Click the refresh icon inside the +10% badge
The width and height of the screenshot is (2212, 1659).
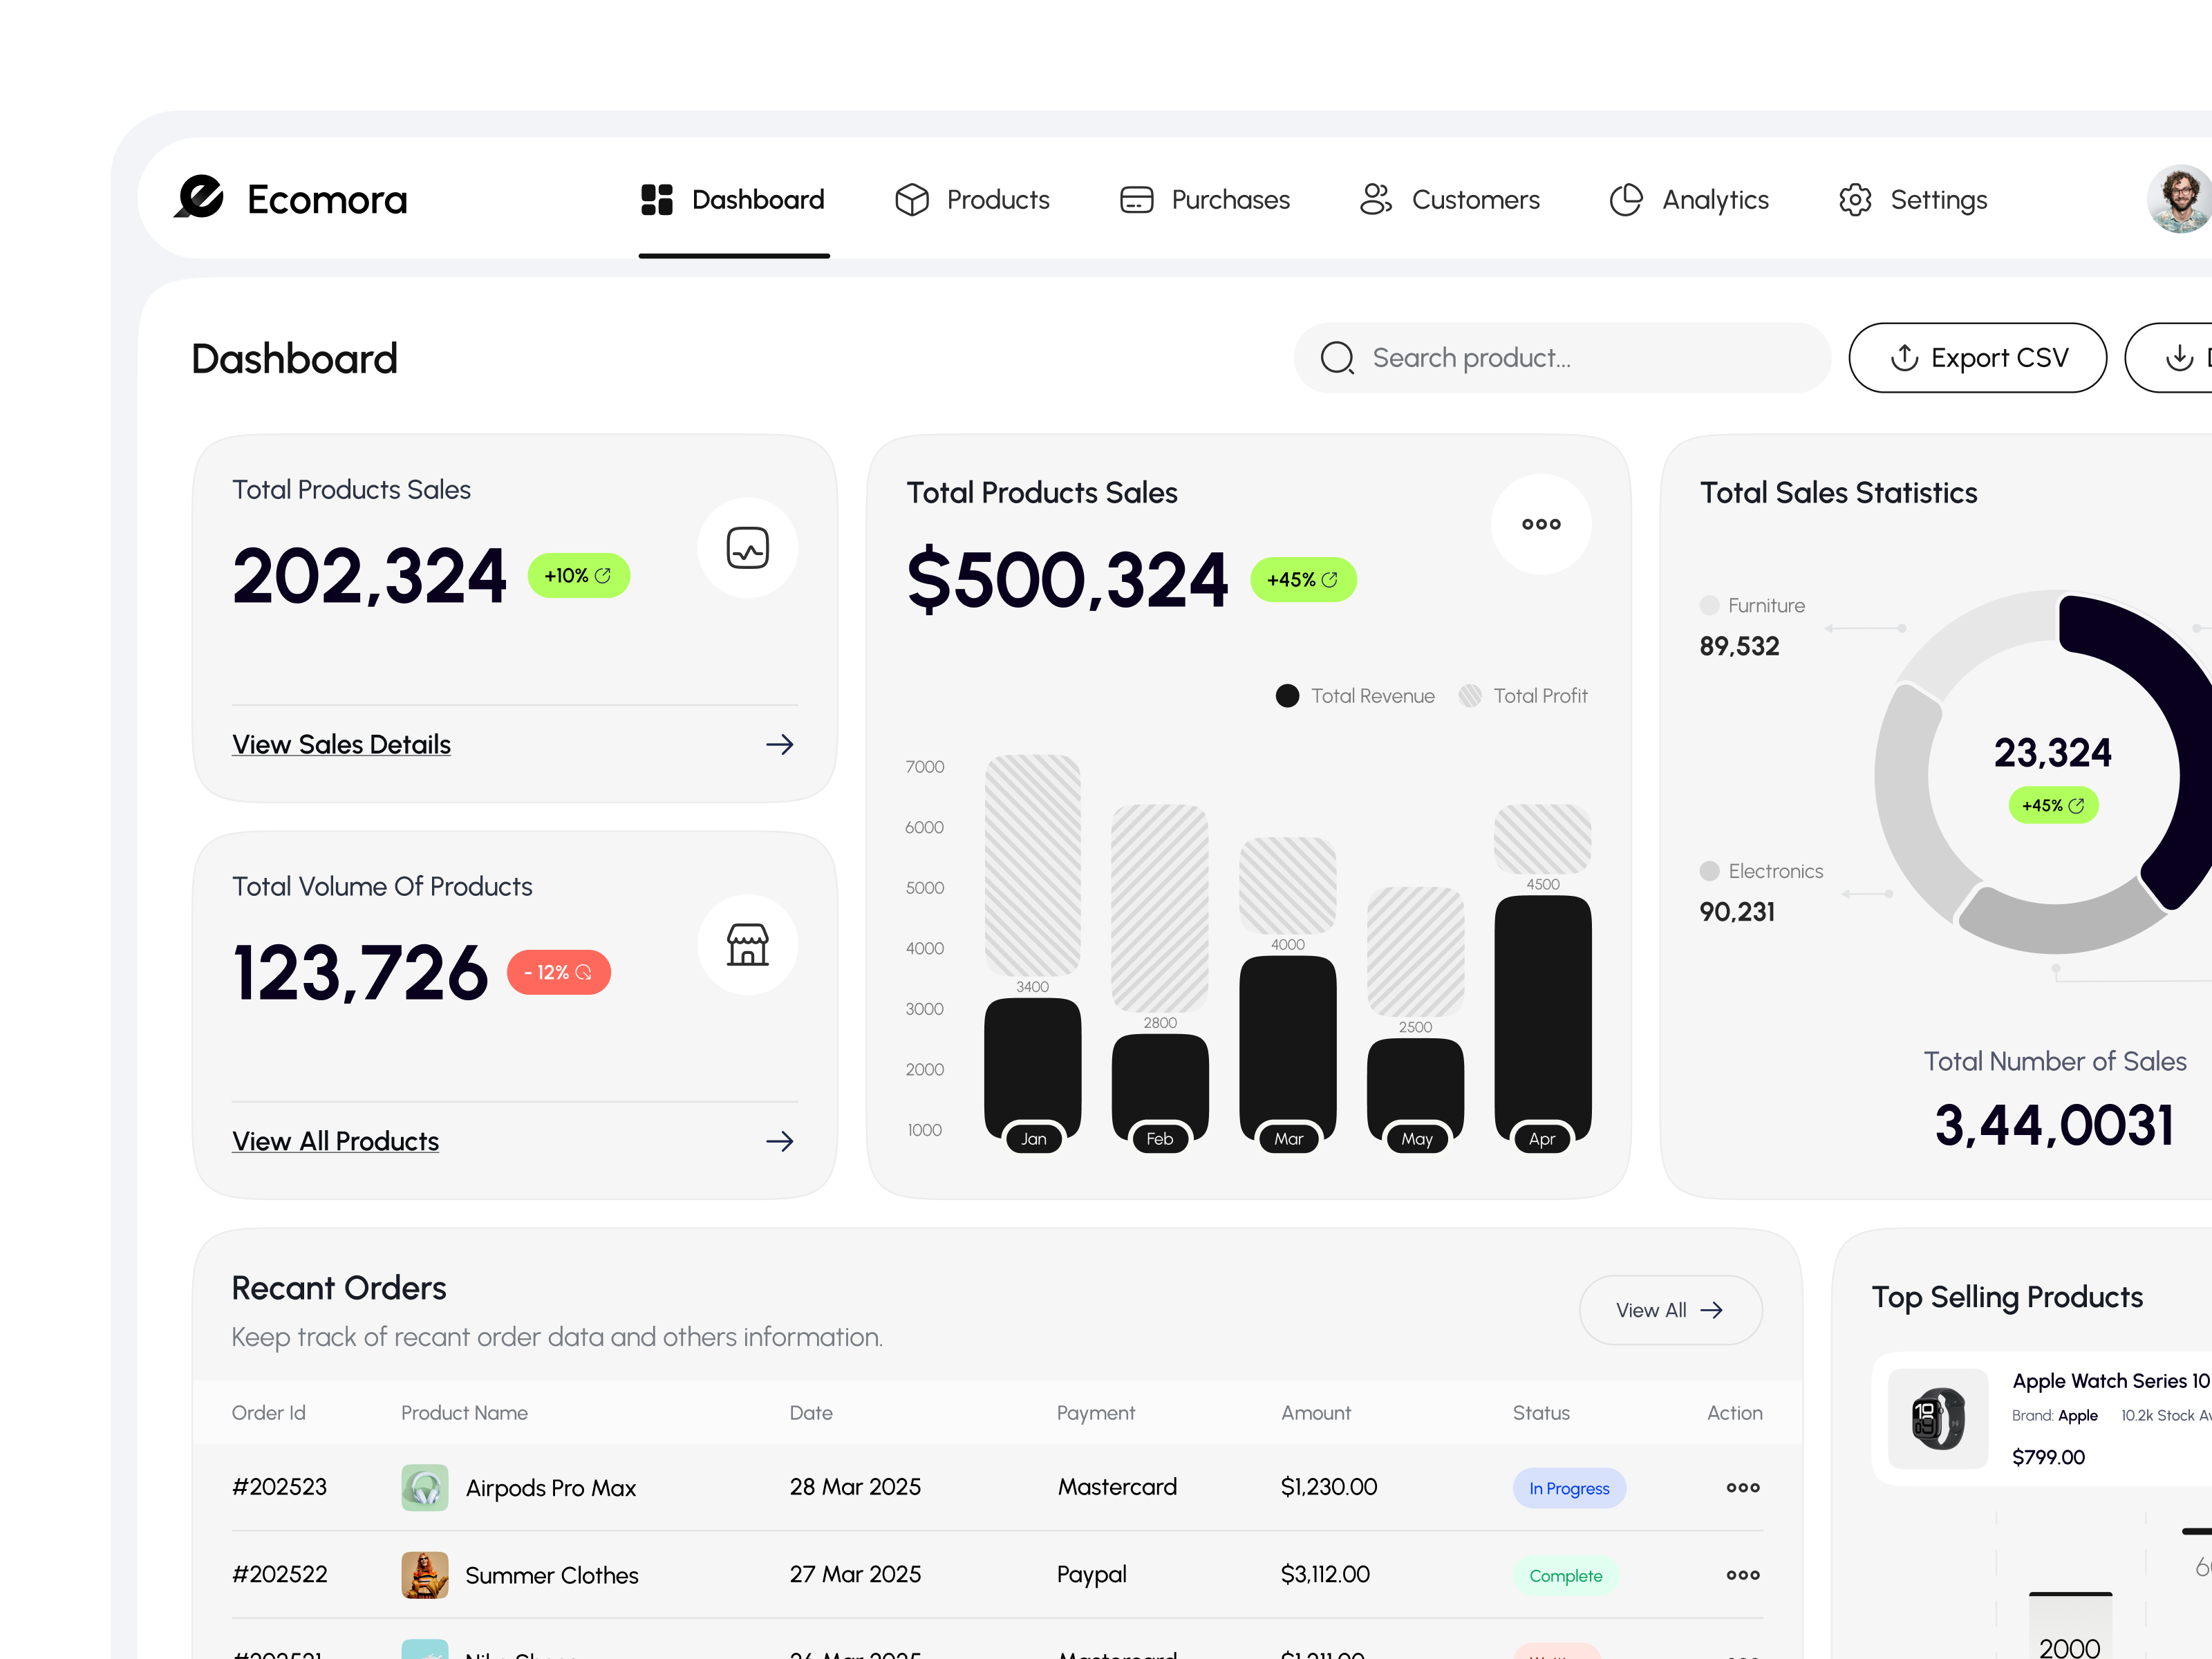[602, 575]
